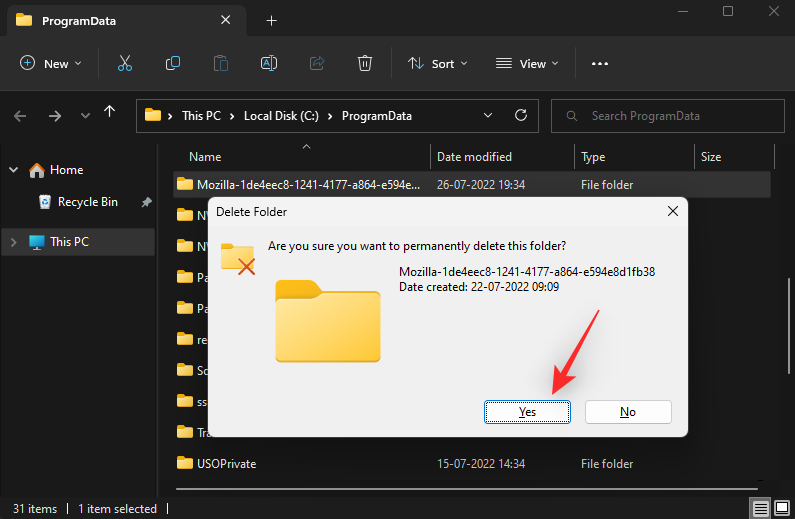Click the USOPrivate folder icon
795x519 pixels.
[x=185, y=463]
